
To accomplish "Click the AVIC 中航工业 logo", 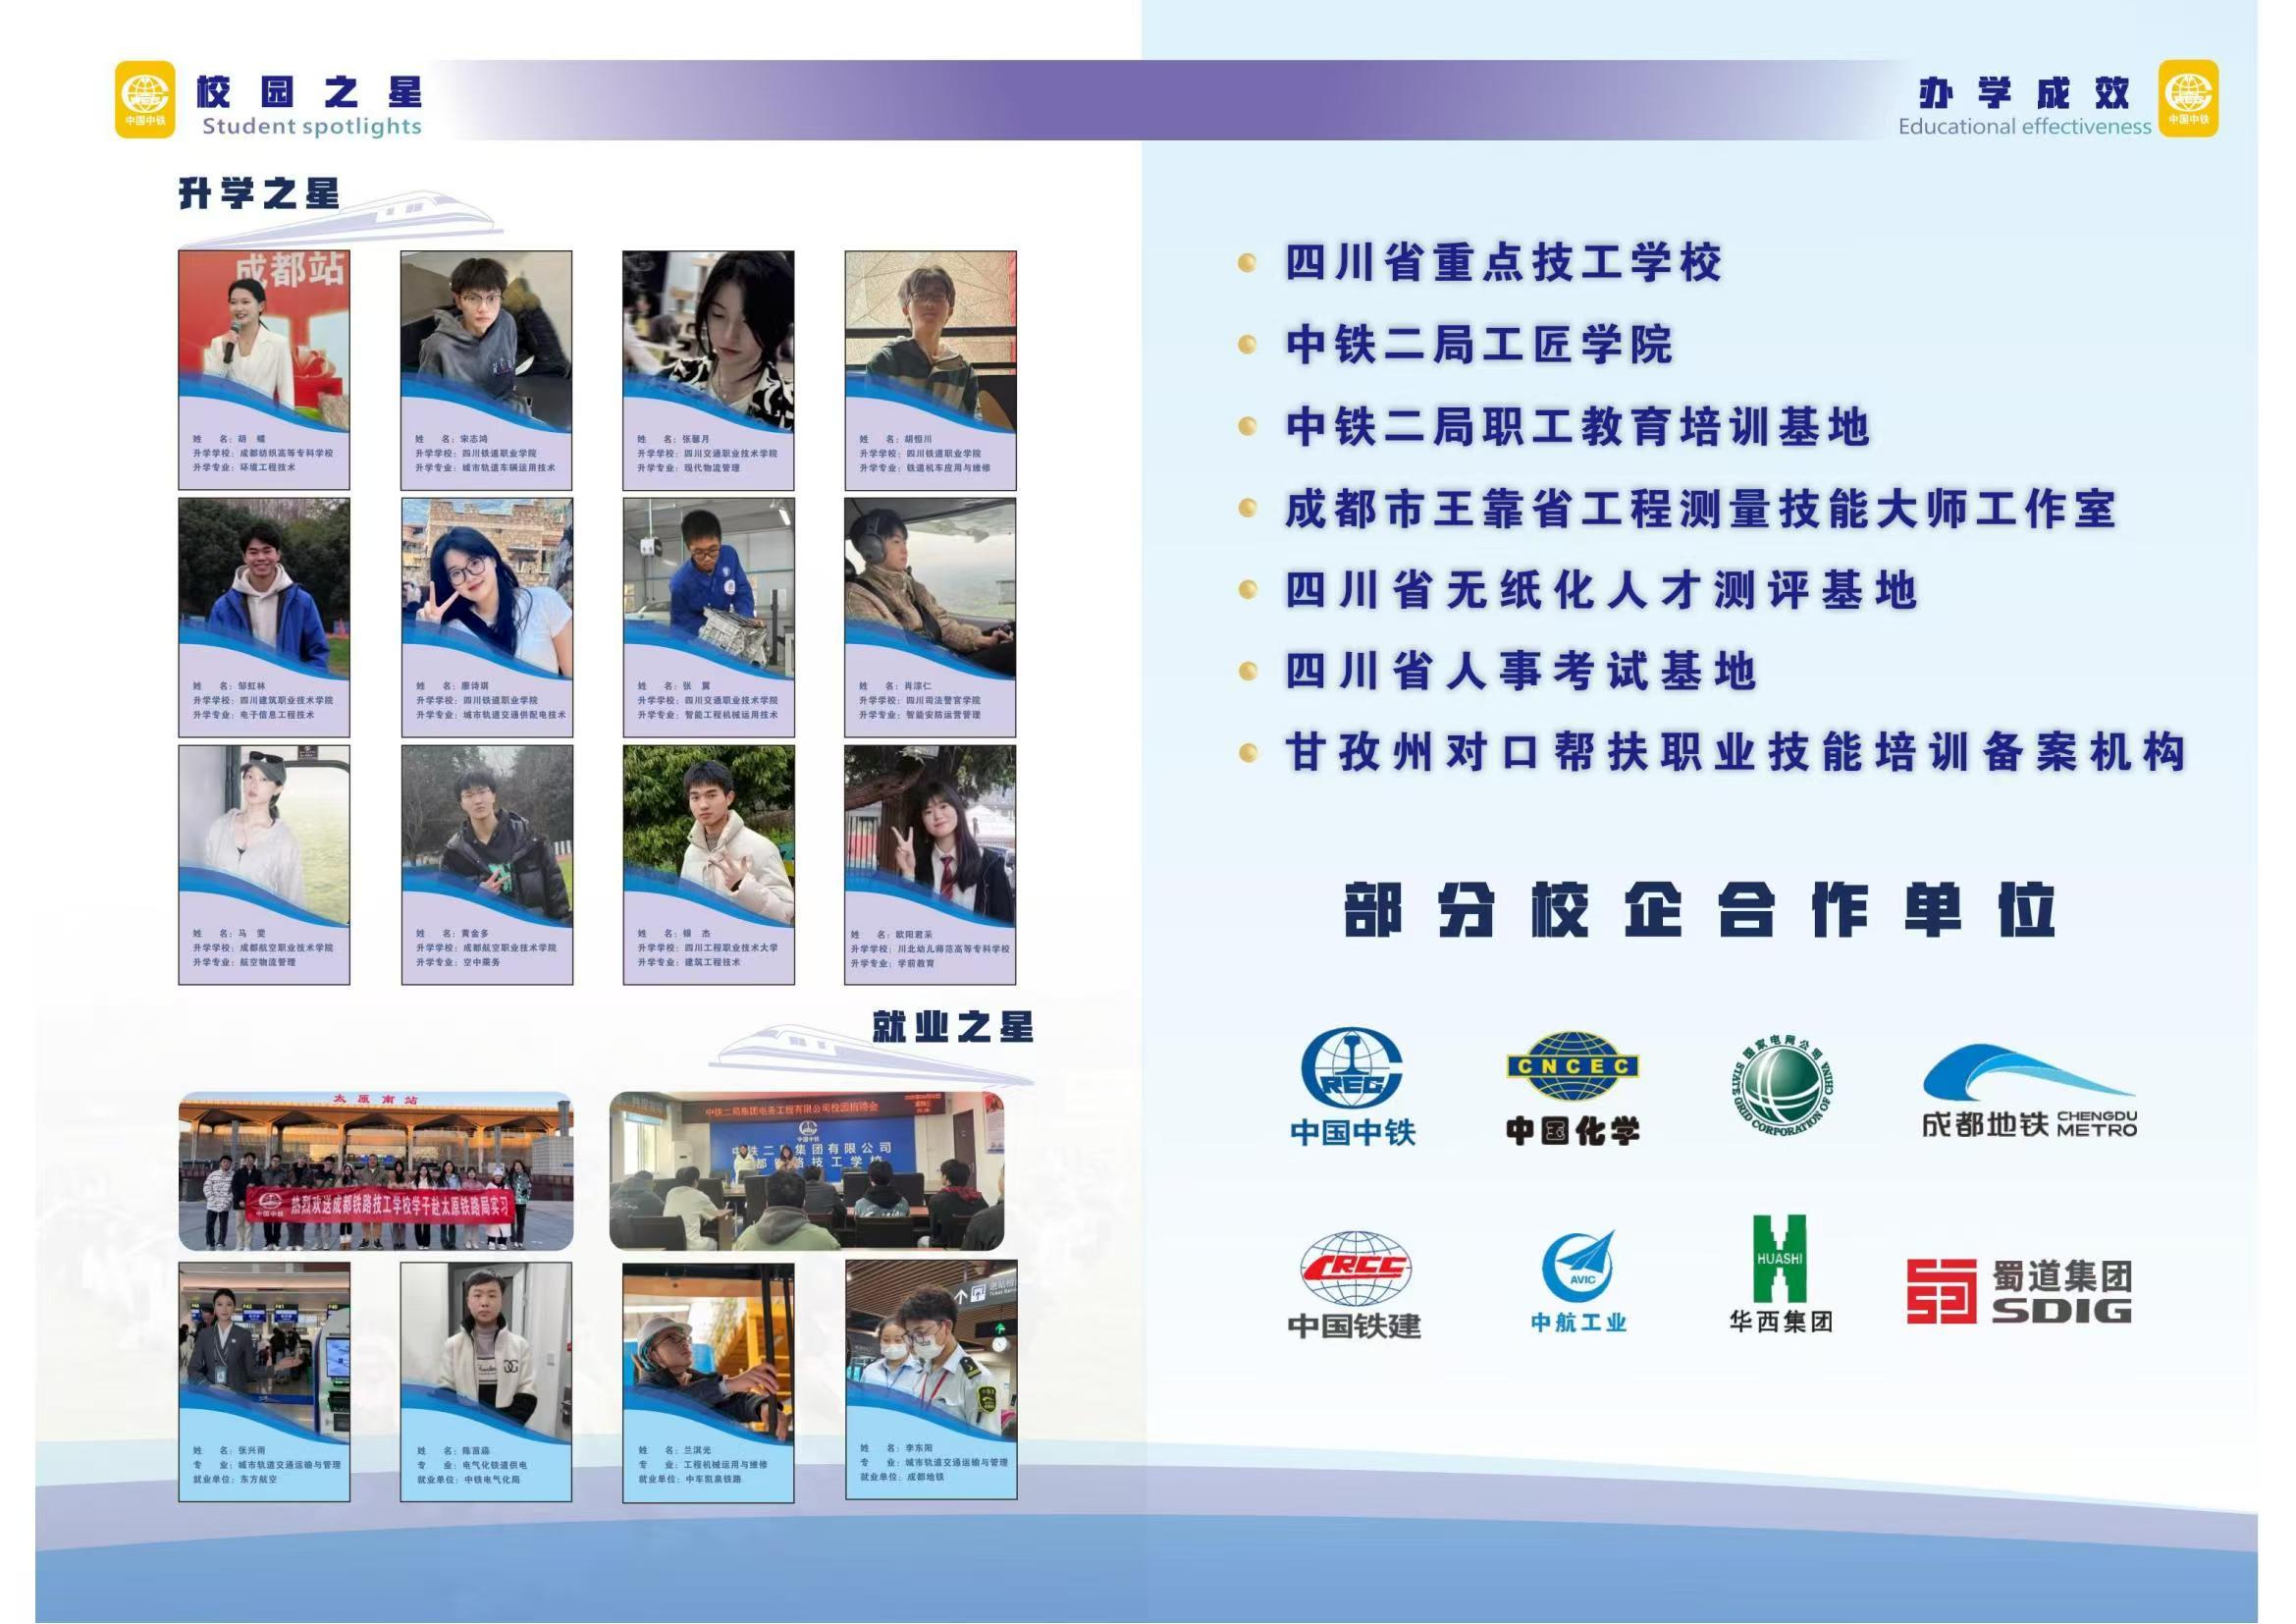I will (1578, 1282).
